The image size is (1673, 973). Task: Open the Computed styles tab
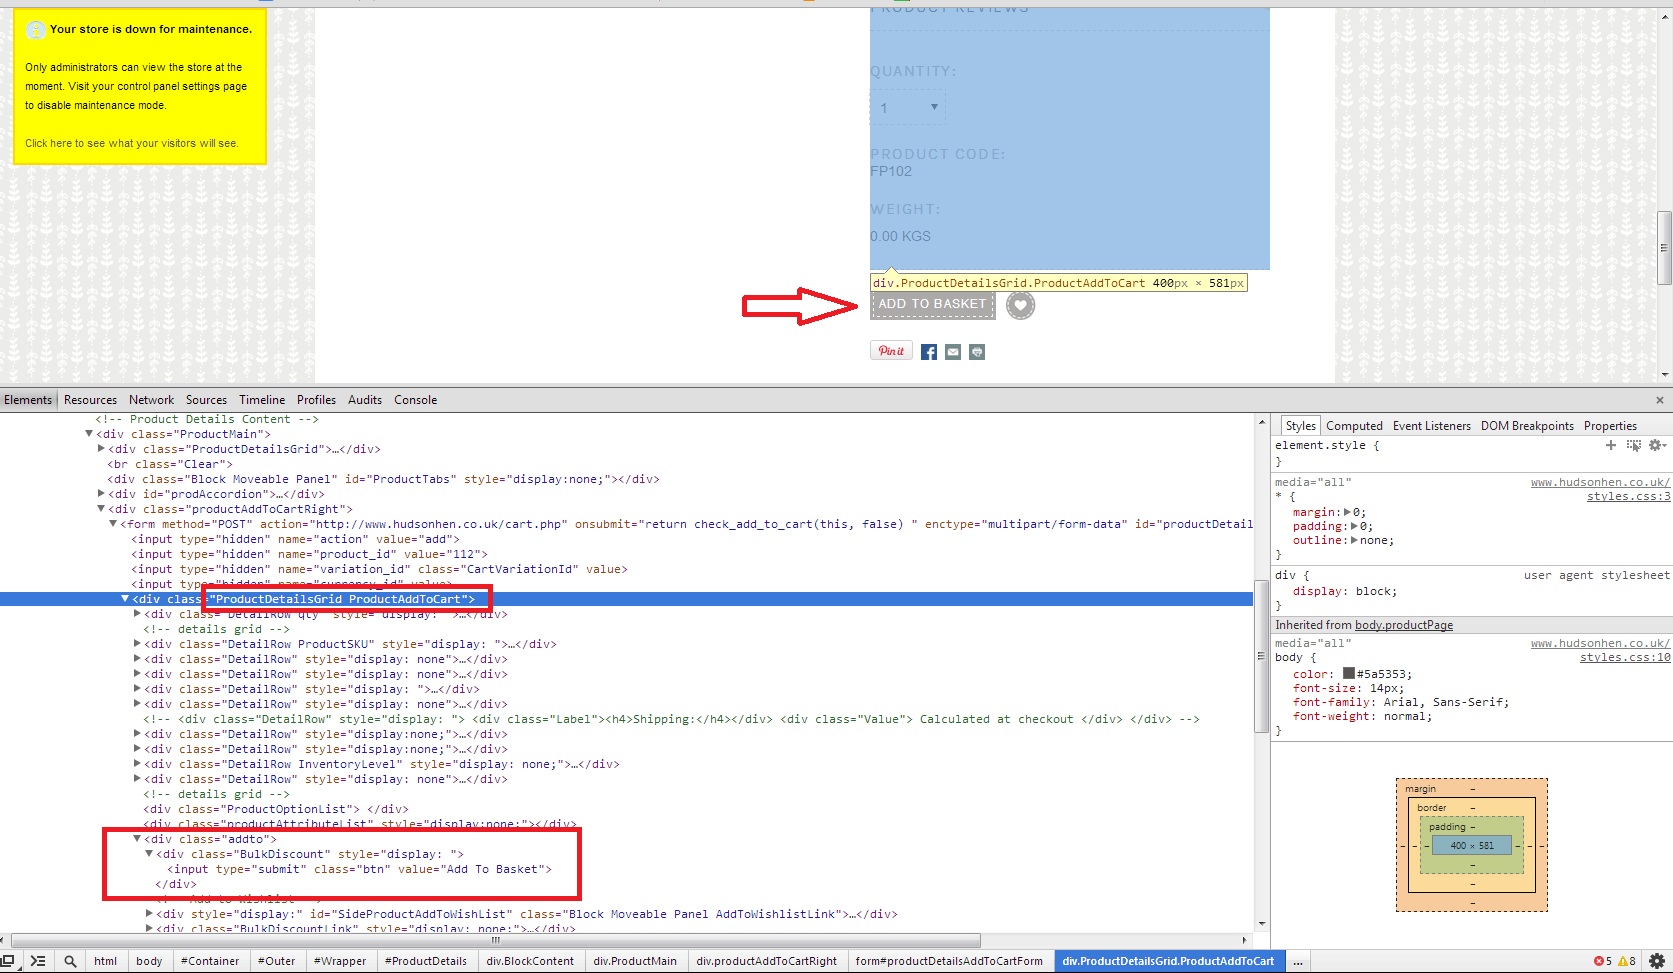click(x=1354, y=426)
